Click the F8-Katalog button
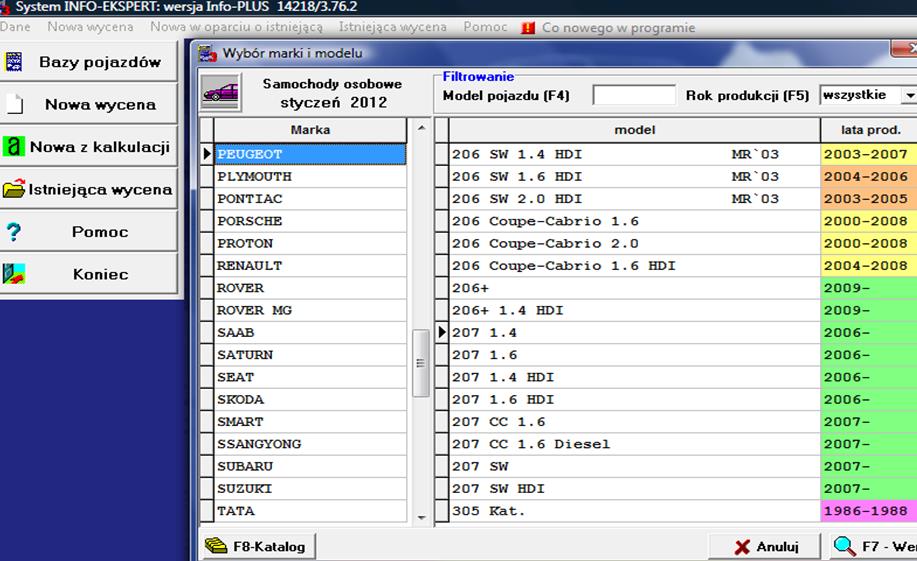 258,546
